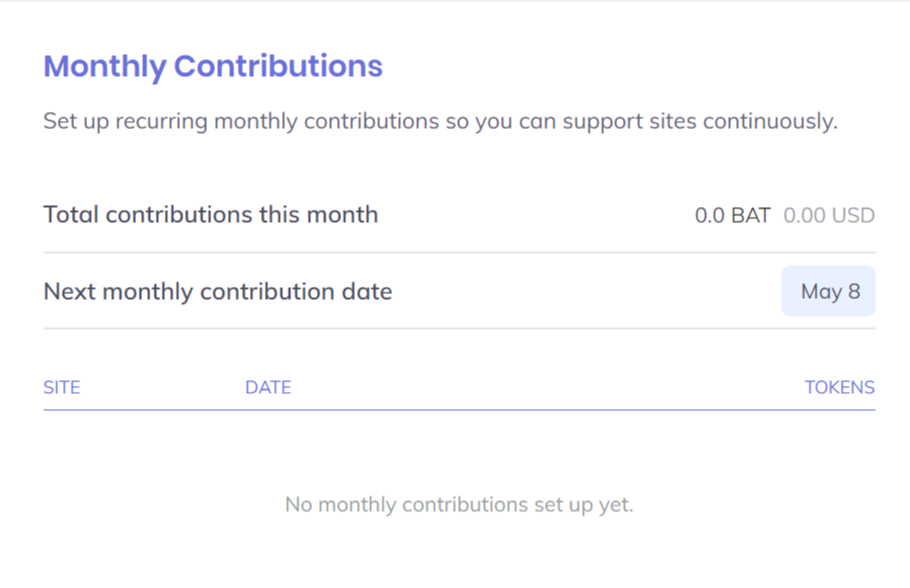
Task: Click the Next monthly contribution date label
Action: [x=218, y=292]
